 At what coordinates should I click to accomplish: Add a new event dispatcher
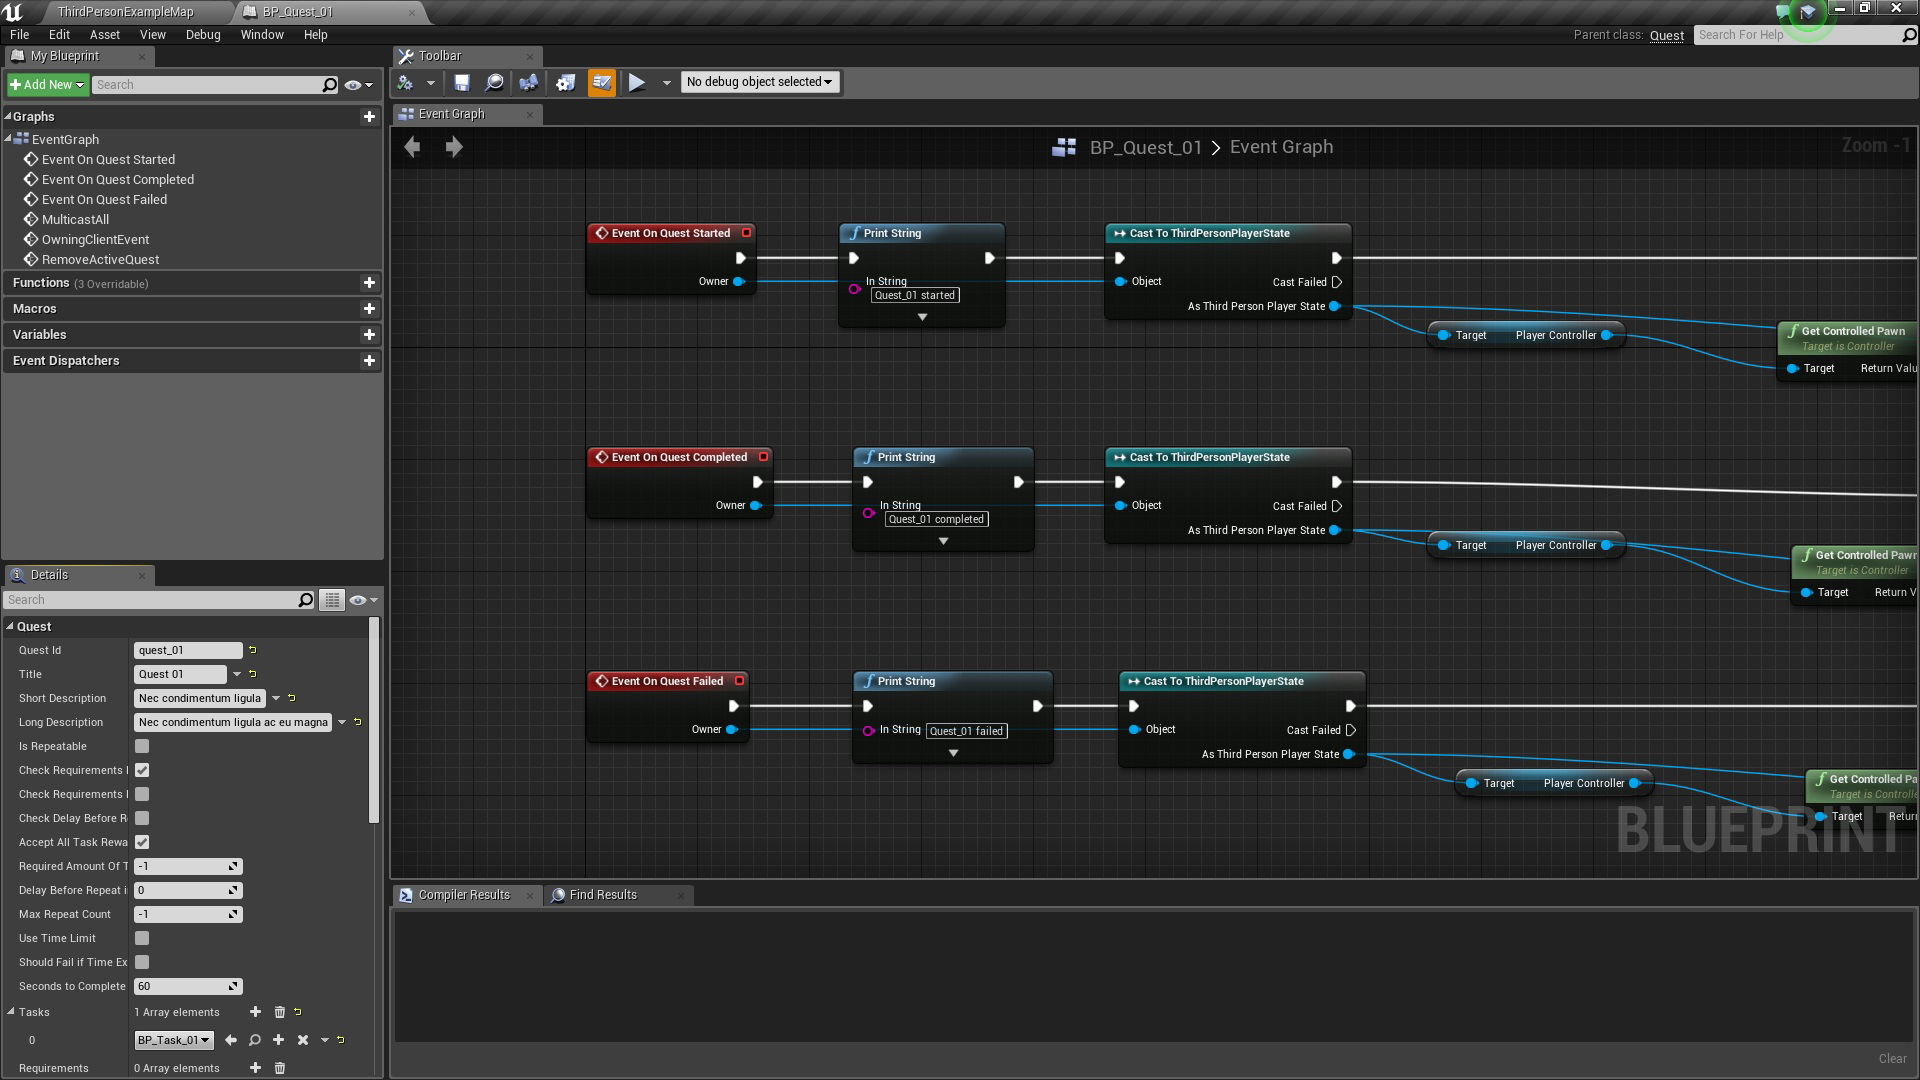point(369,361)
